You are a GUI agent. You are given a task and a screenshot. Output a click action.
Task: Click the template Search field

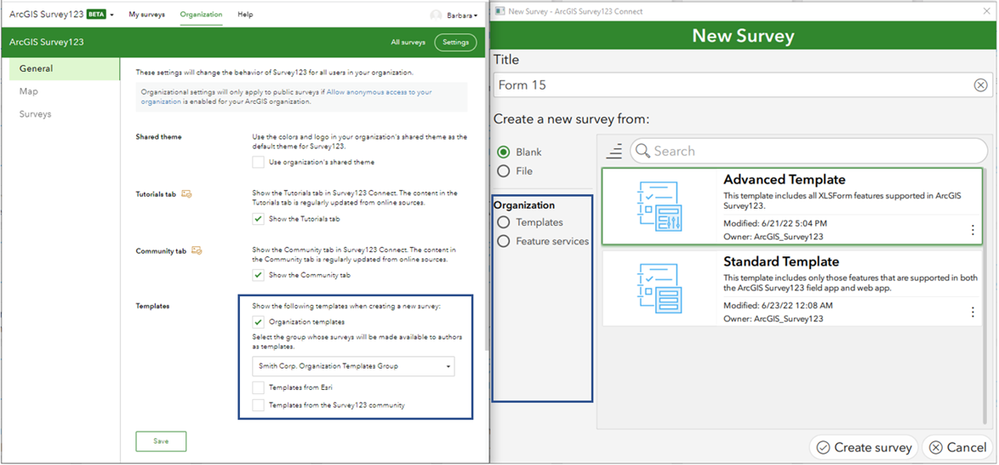pos(809,151)
